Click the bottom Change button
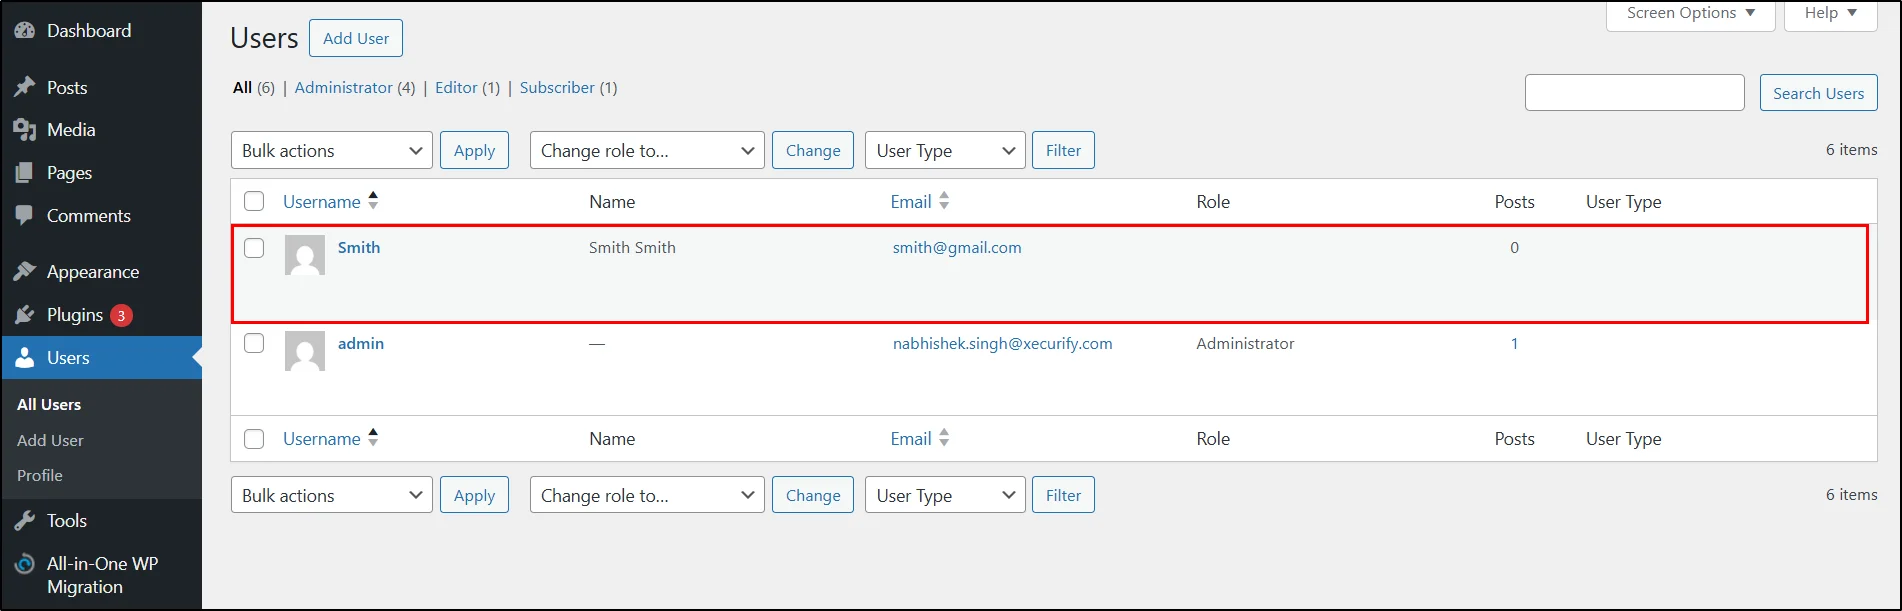This screenshot has width=1902, height=611. pos(813,495)
